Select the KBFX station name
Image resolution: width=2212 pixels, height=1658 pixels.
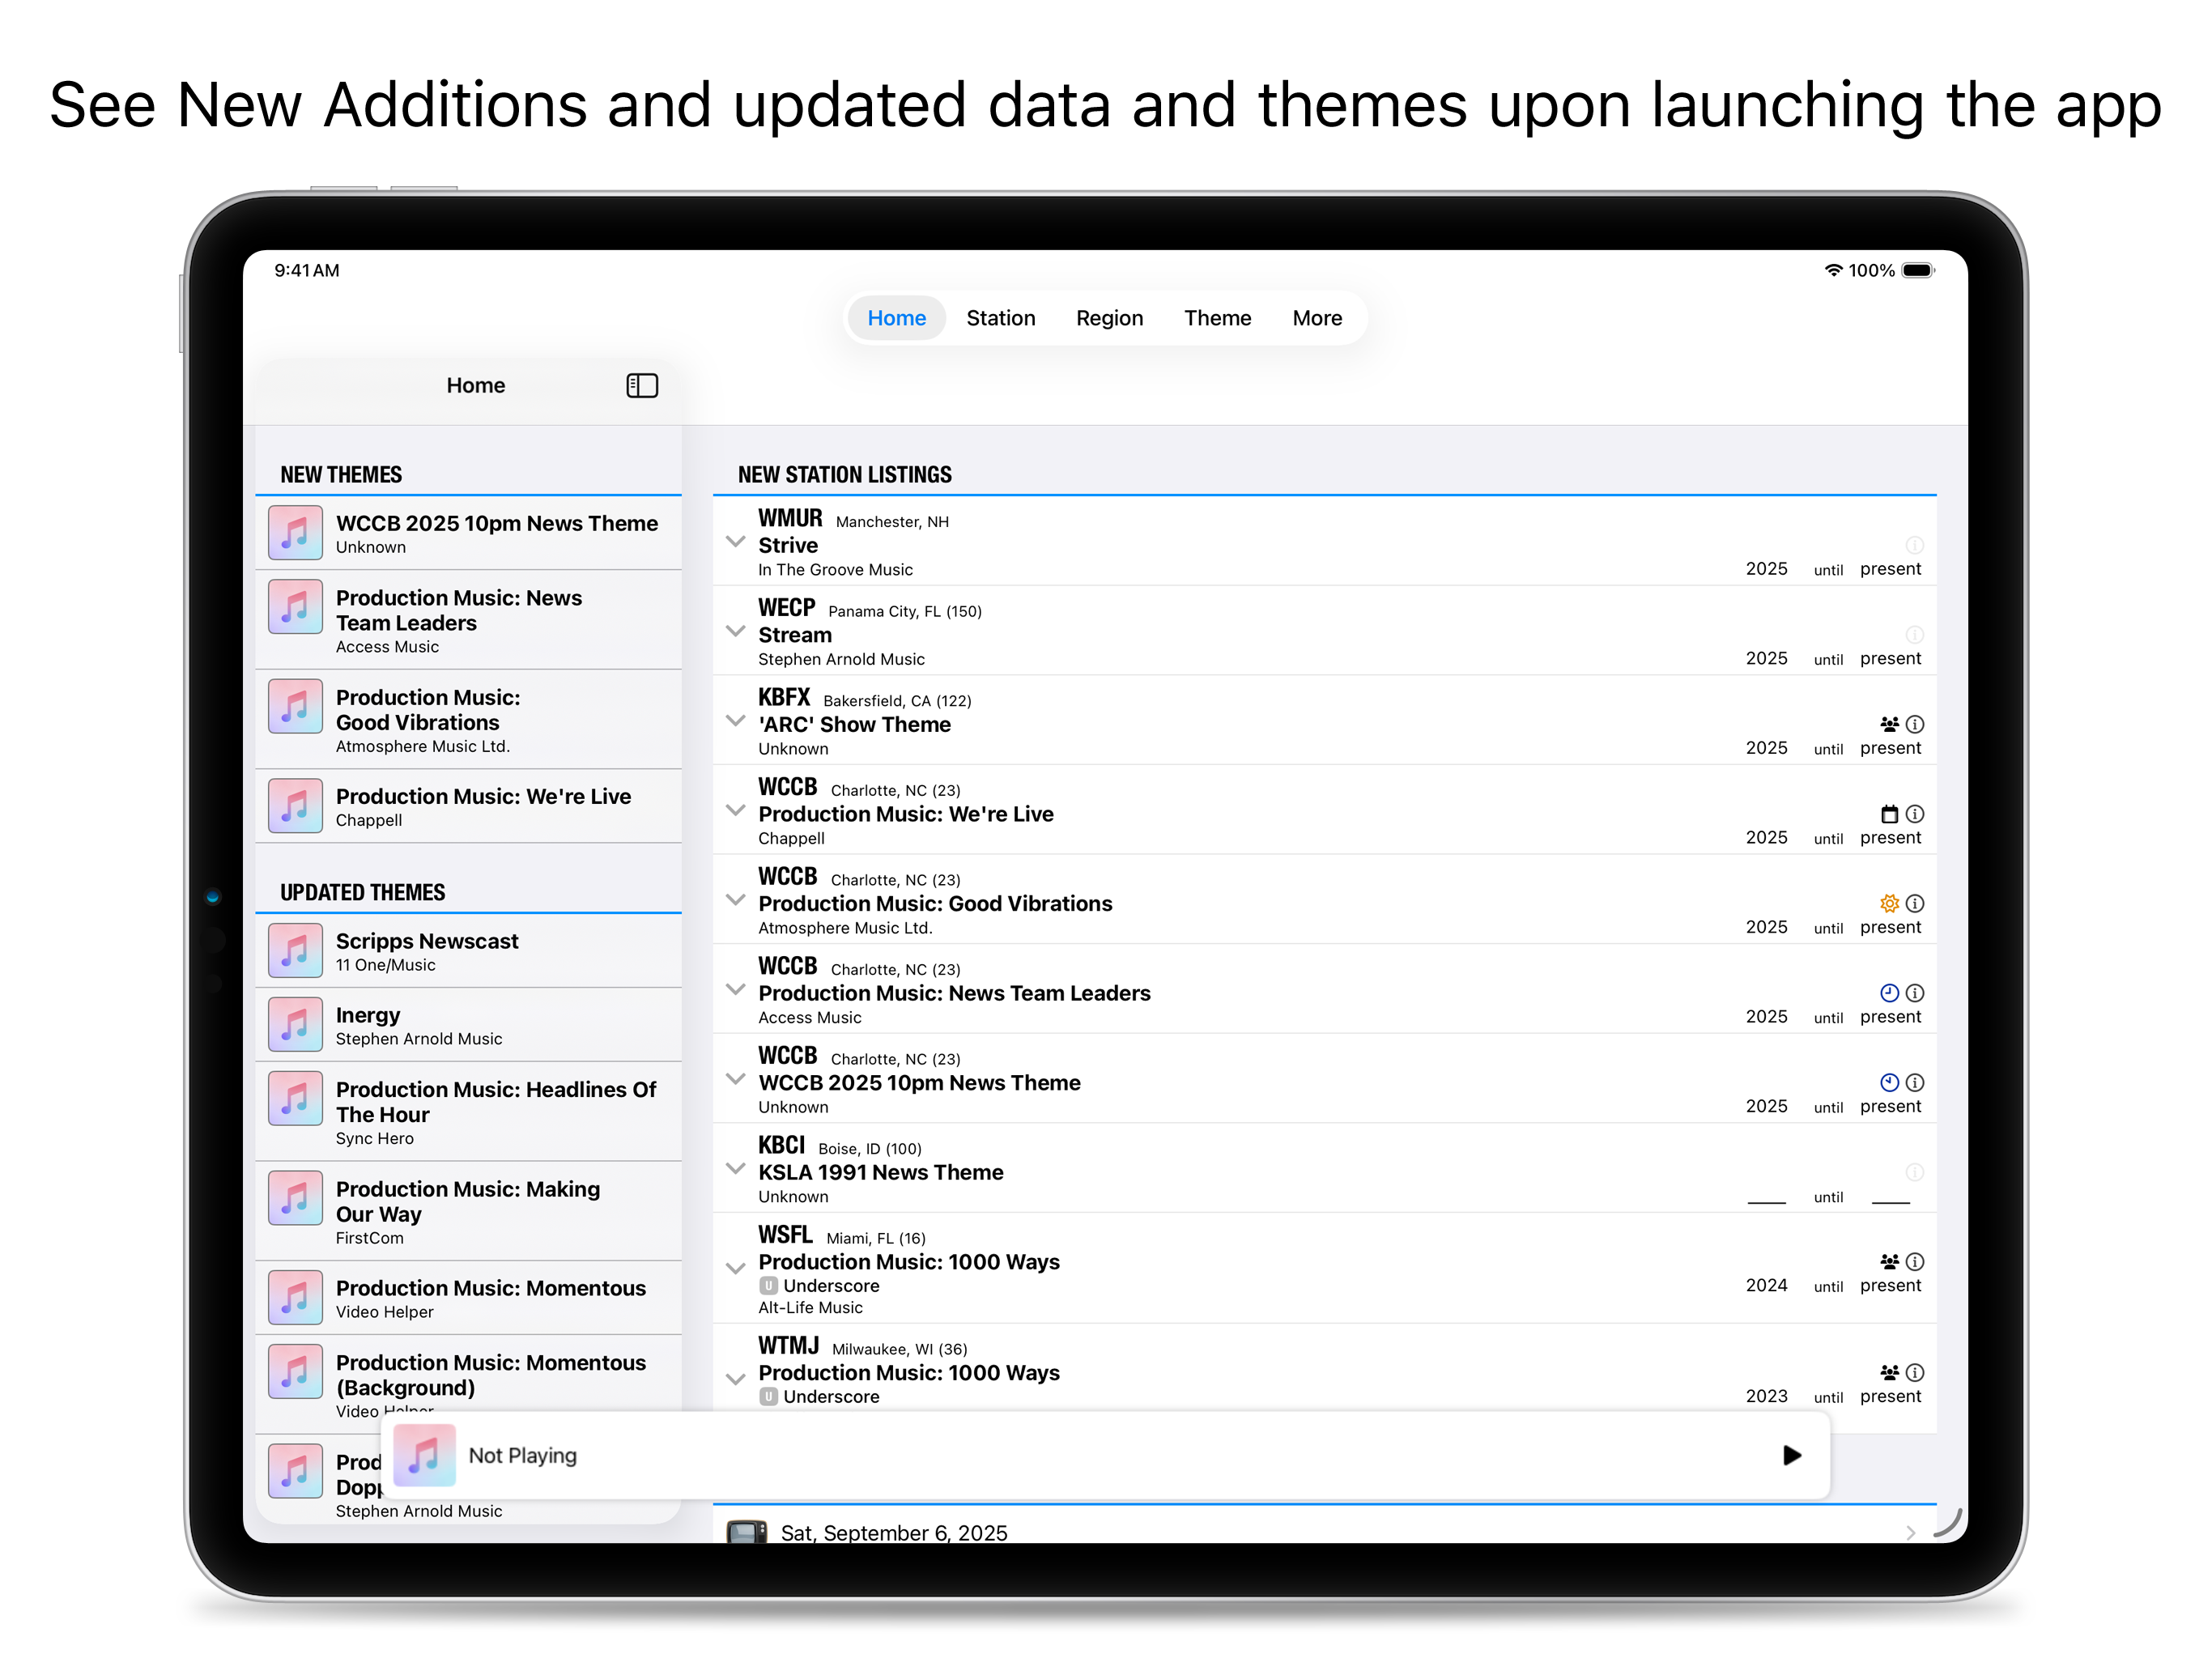point(784,697)
